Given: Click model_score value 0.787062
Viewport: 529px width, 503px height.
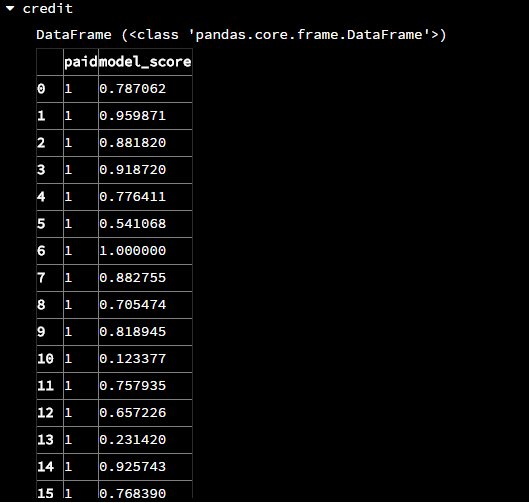Looking at the screenshot, I should [x=133, y=89].
